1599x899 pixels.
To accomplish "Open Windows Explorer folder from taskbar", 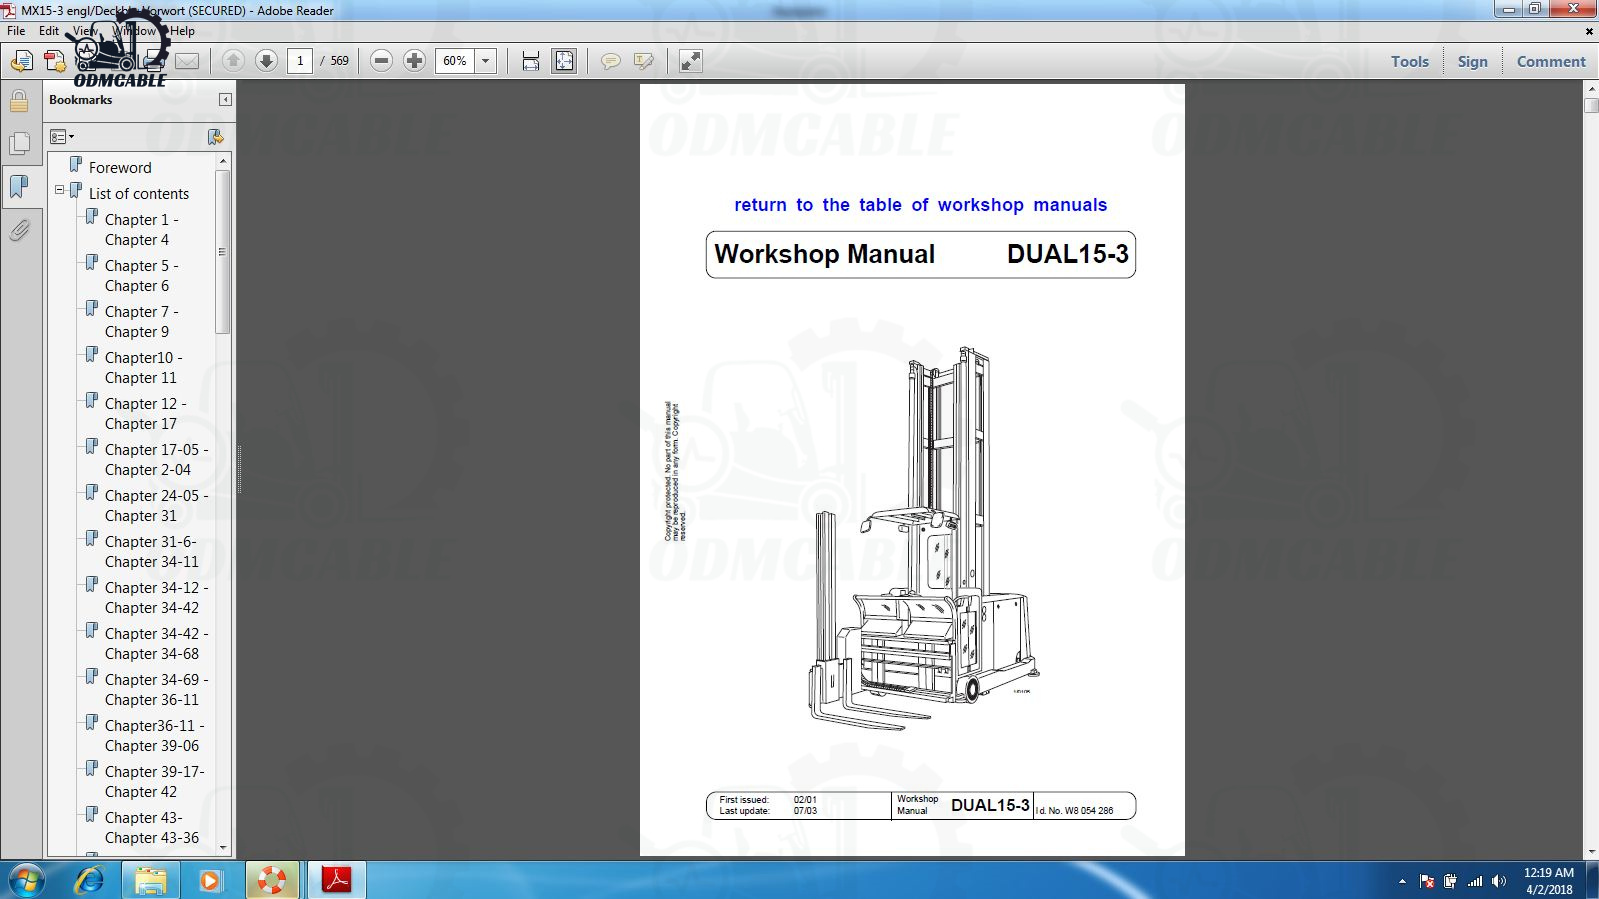I will 150,880.
